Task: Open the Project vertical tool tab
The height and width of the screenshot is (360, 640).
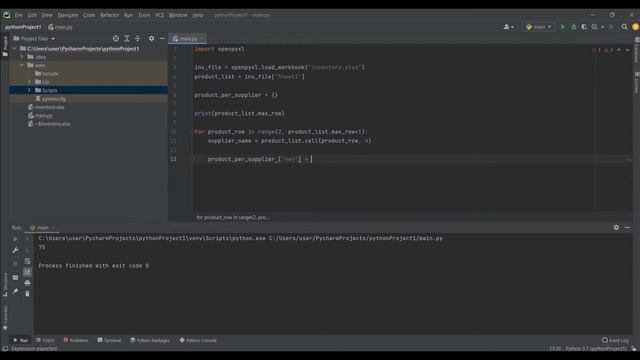Action: [5, 46]
